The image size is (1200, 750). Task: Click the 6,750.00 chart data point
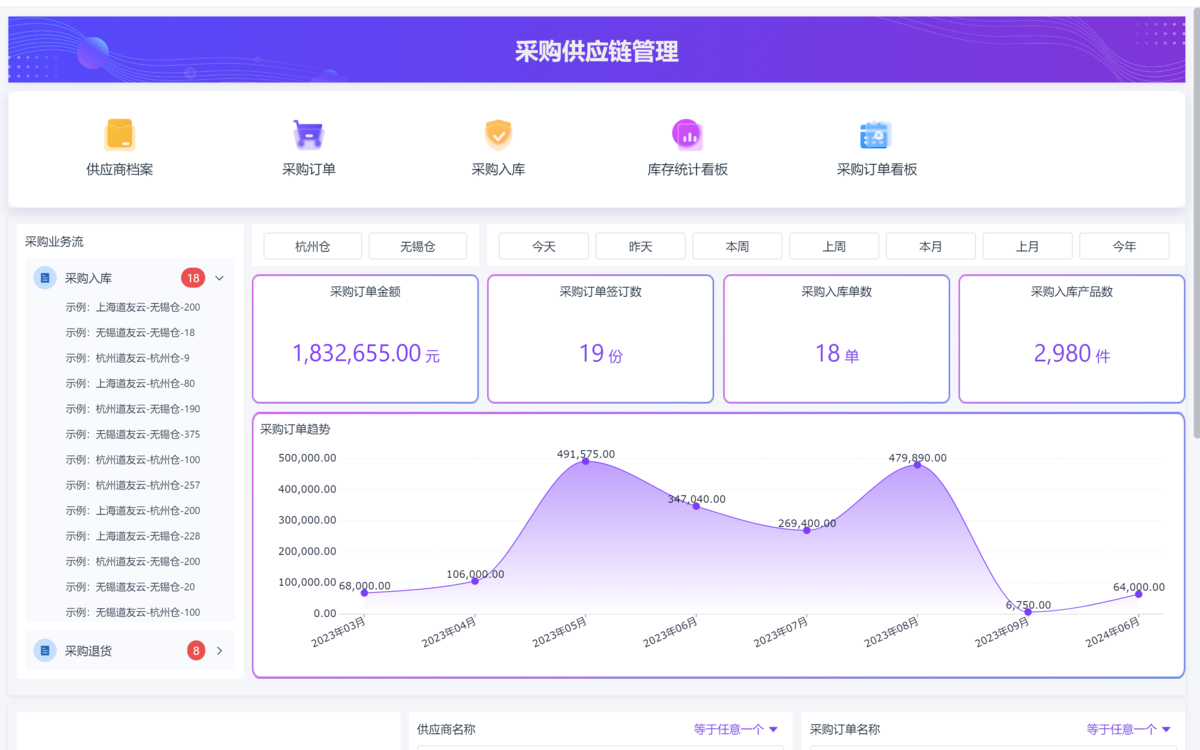pos(1028,612)
